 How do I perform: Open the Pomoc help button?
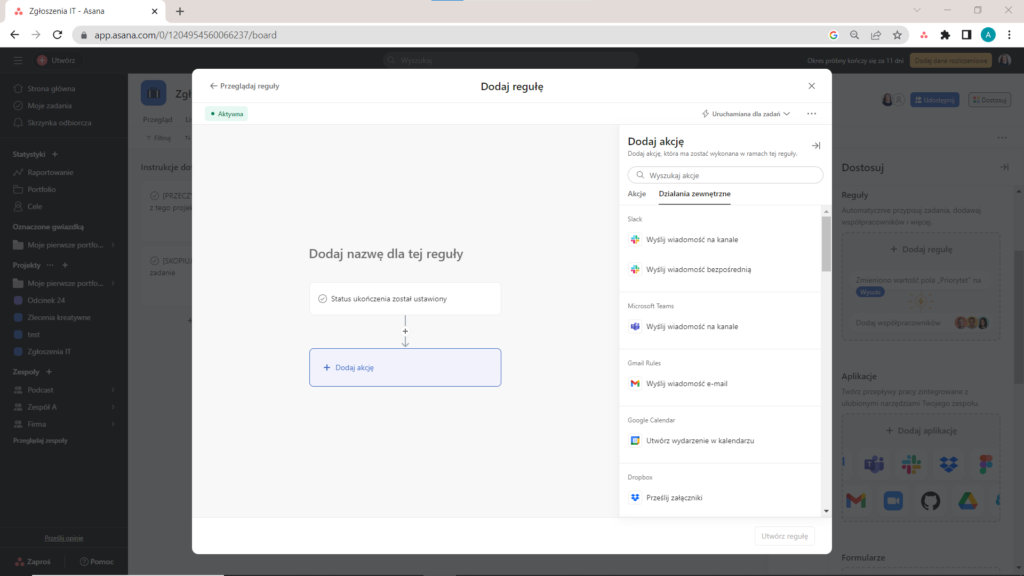pos(97,562)
